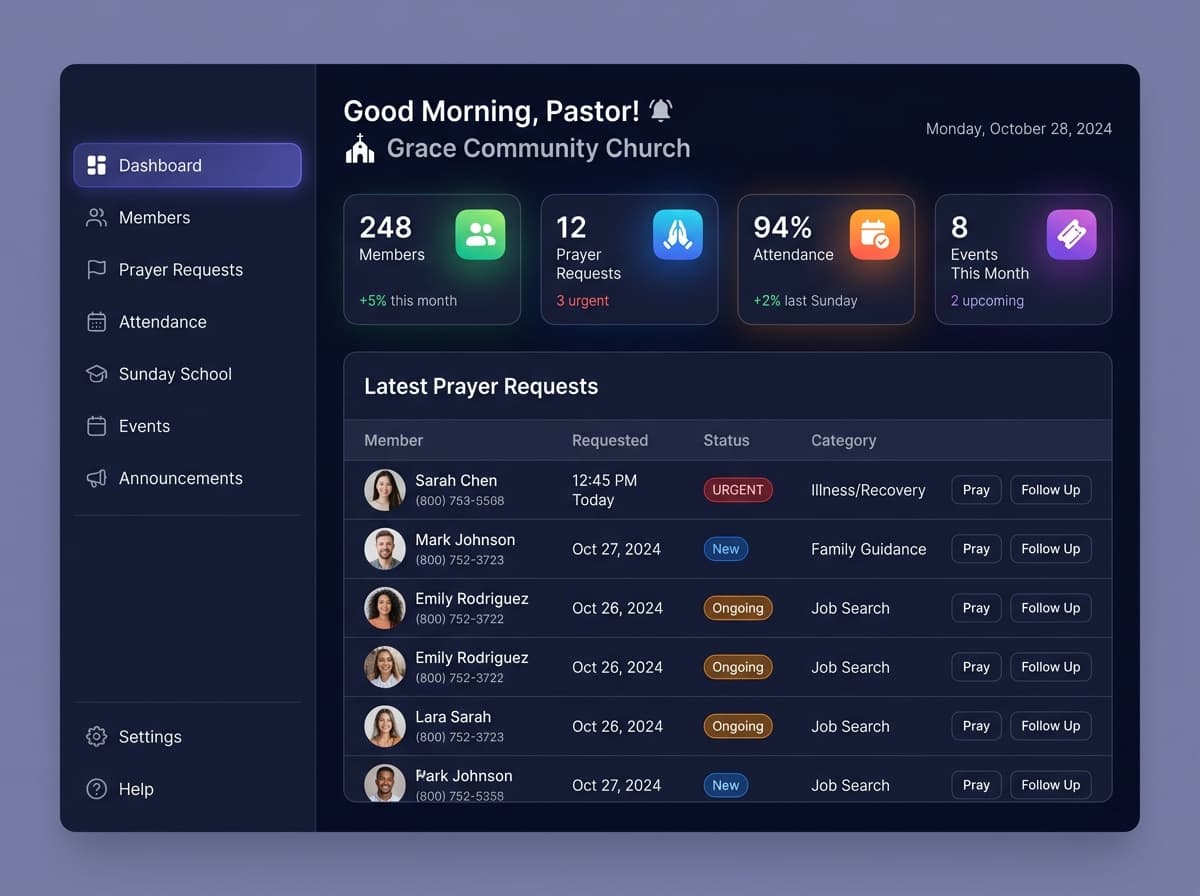Click the Dashboard grid icon in sidebar

pos(96,165)
